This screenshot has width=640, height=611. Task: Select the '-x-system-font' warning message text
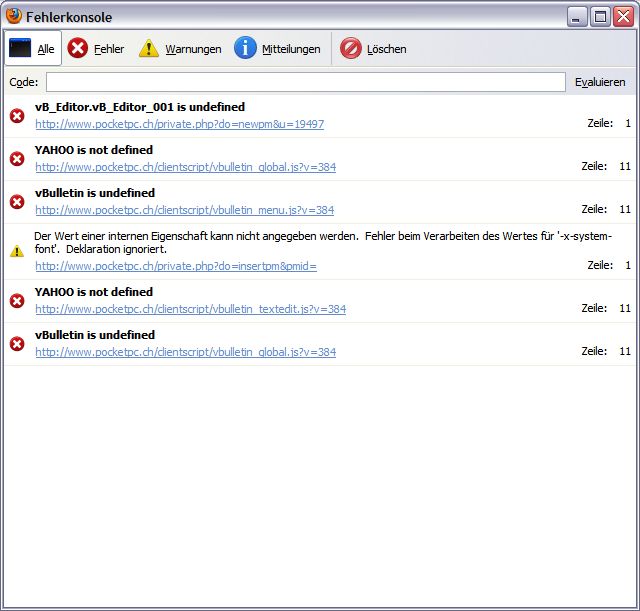coord(323,242)
